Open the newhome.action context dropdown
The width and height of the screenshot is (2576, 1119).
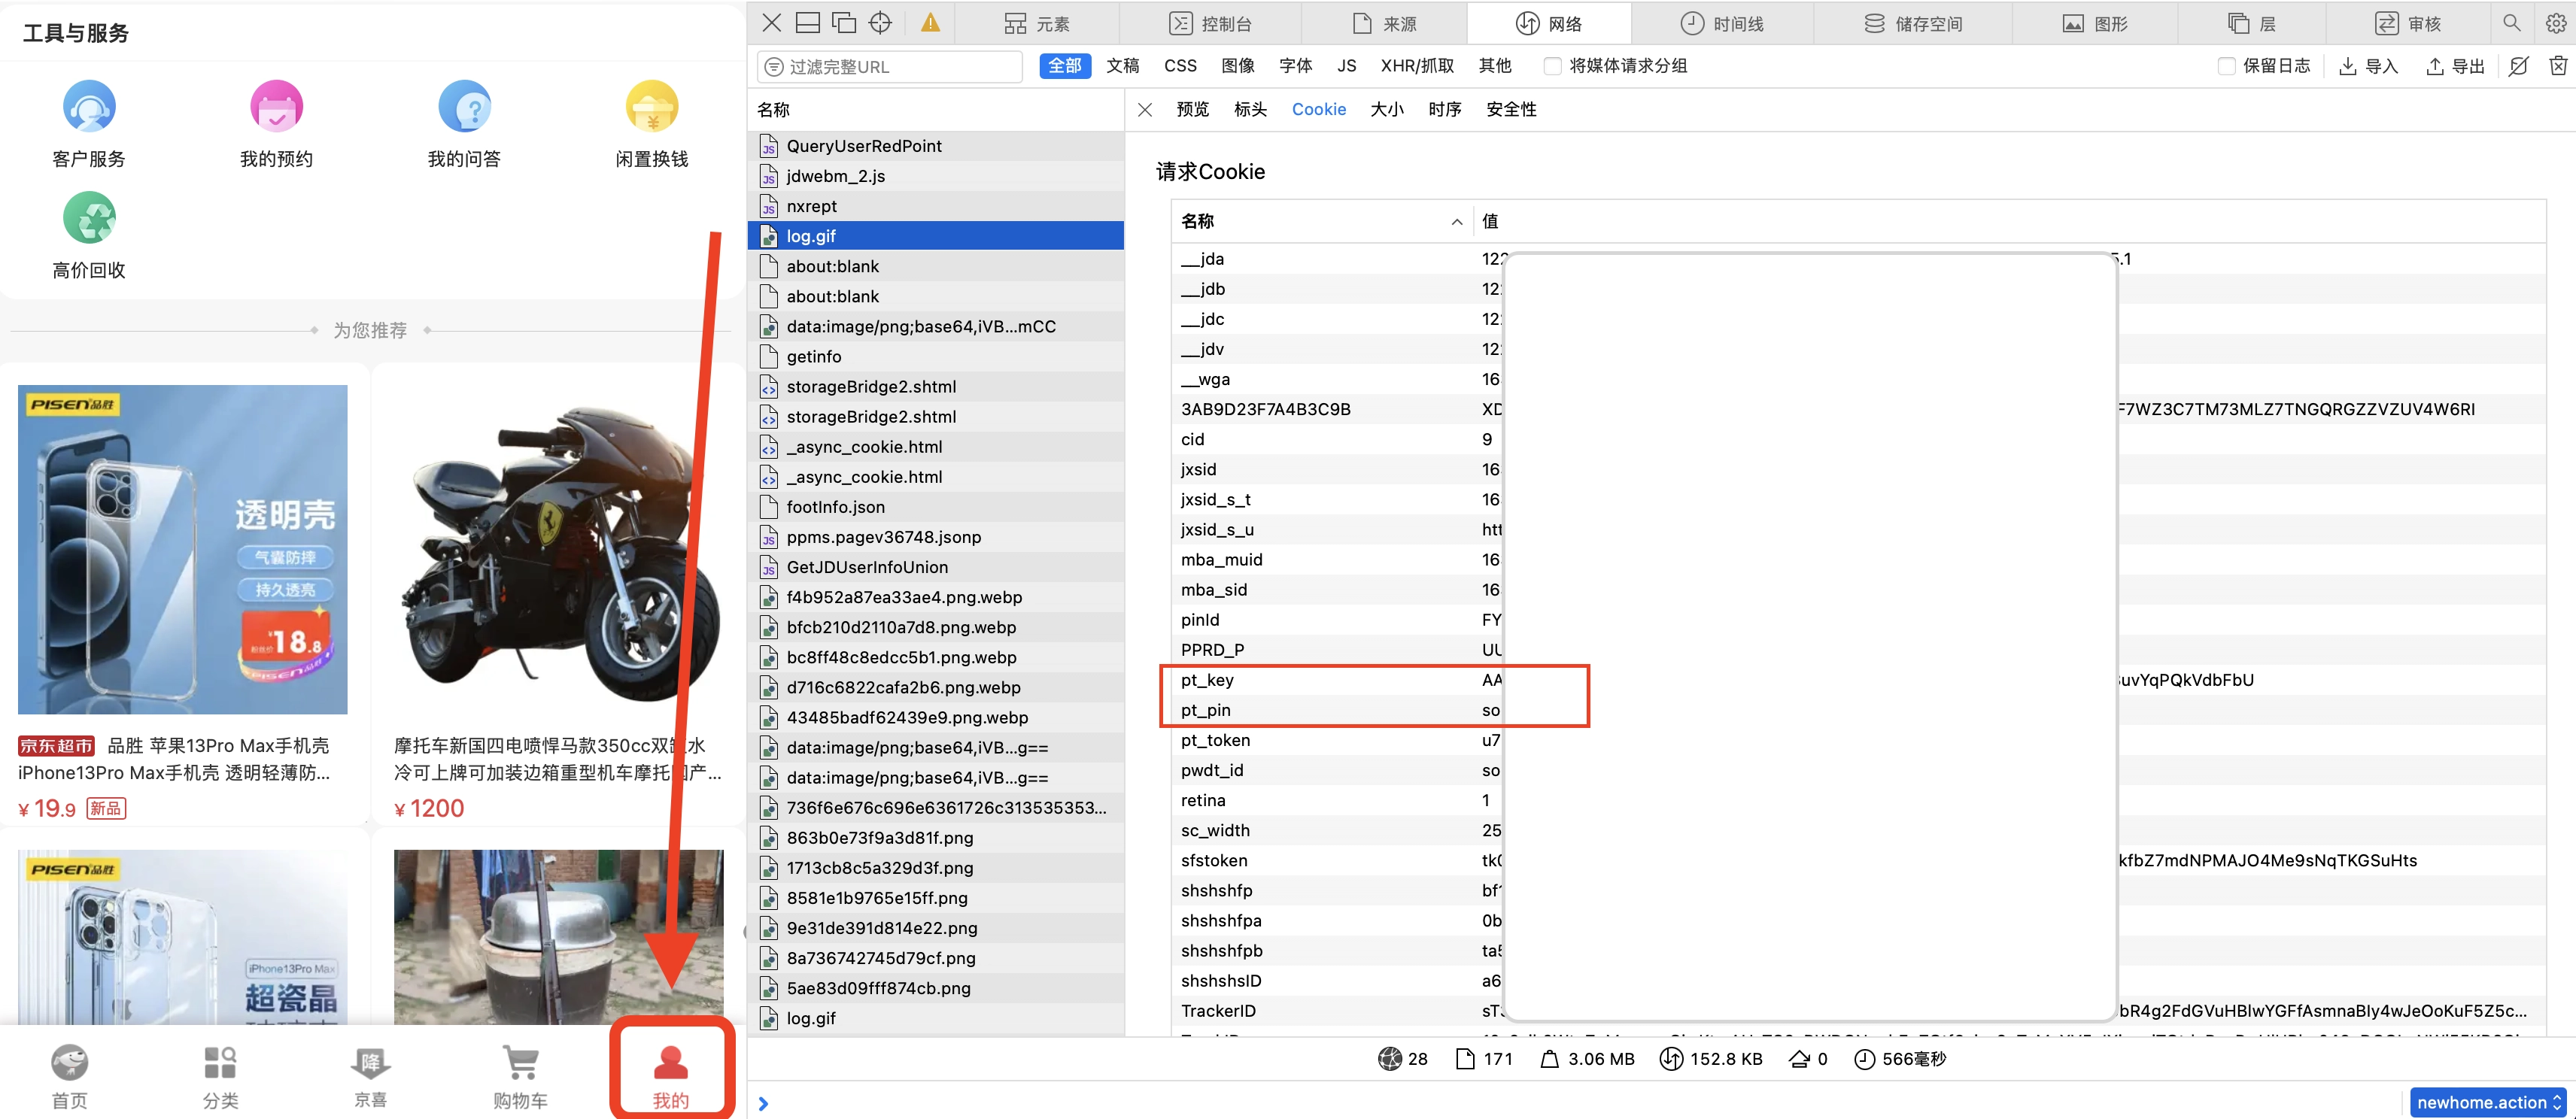pos(2488,1102)
